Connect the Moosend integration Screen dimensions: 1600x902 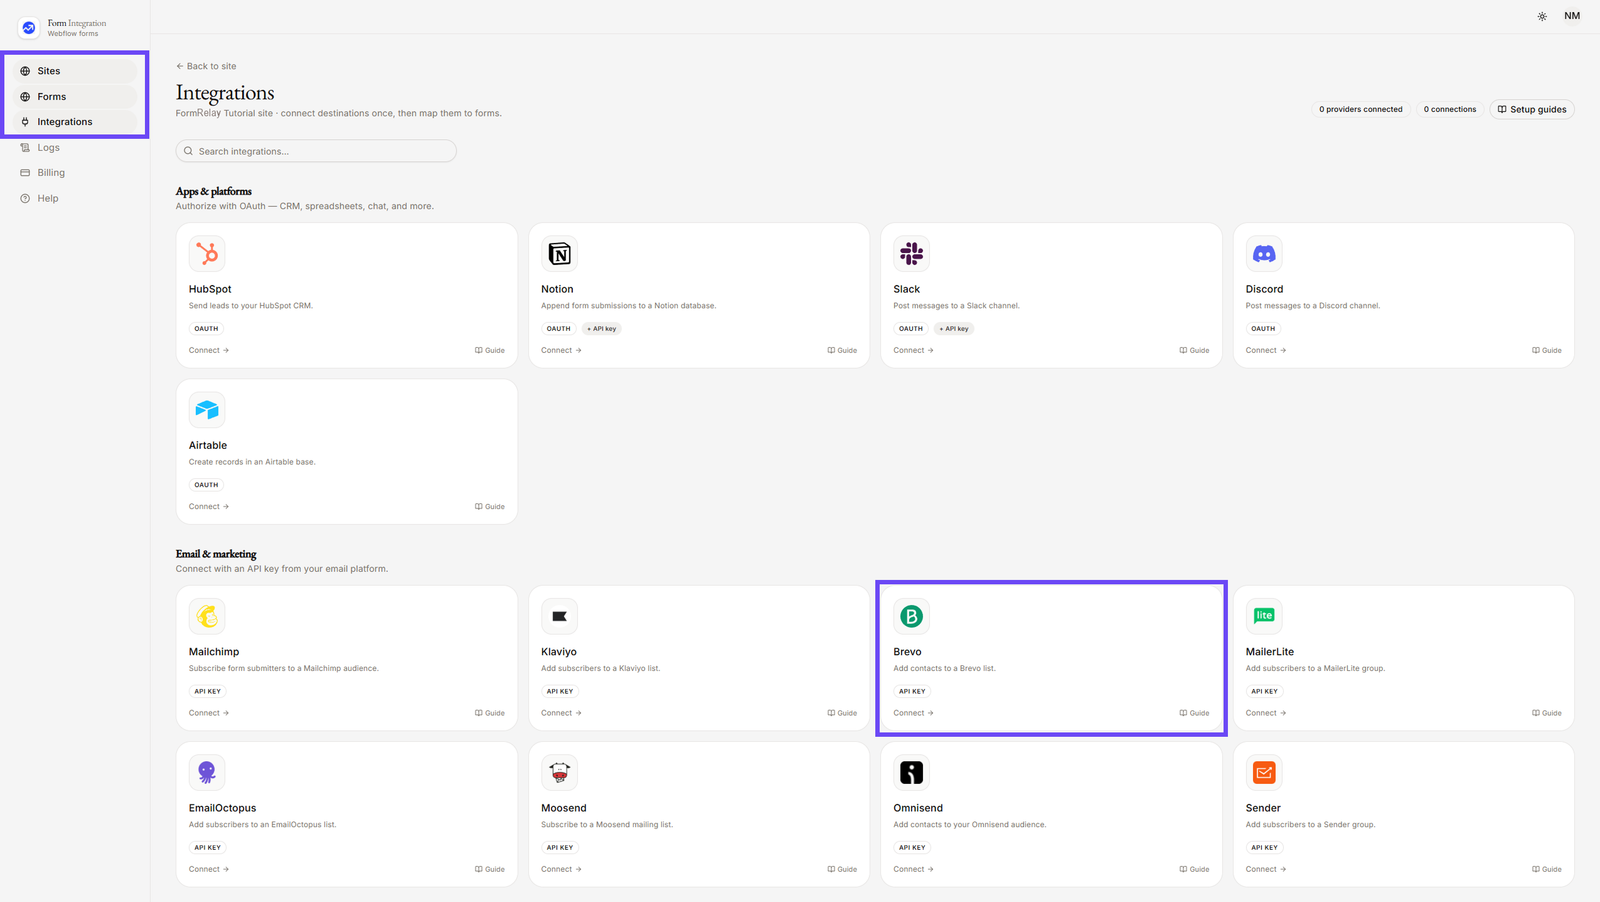tap(561, 869)
